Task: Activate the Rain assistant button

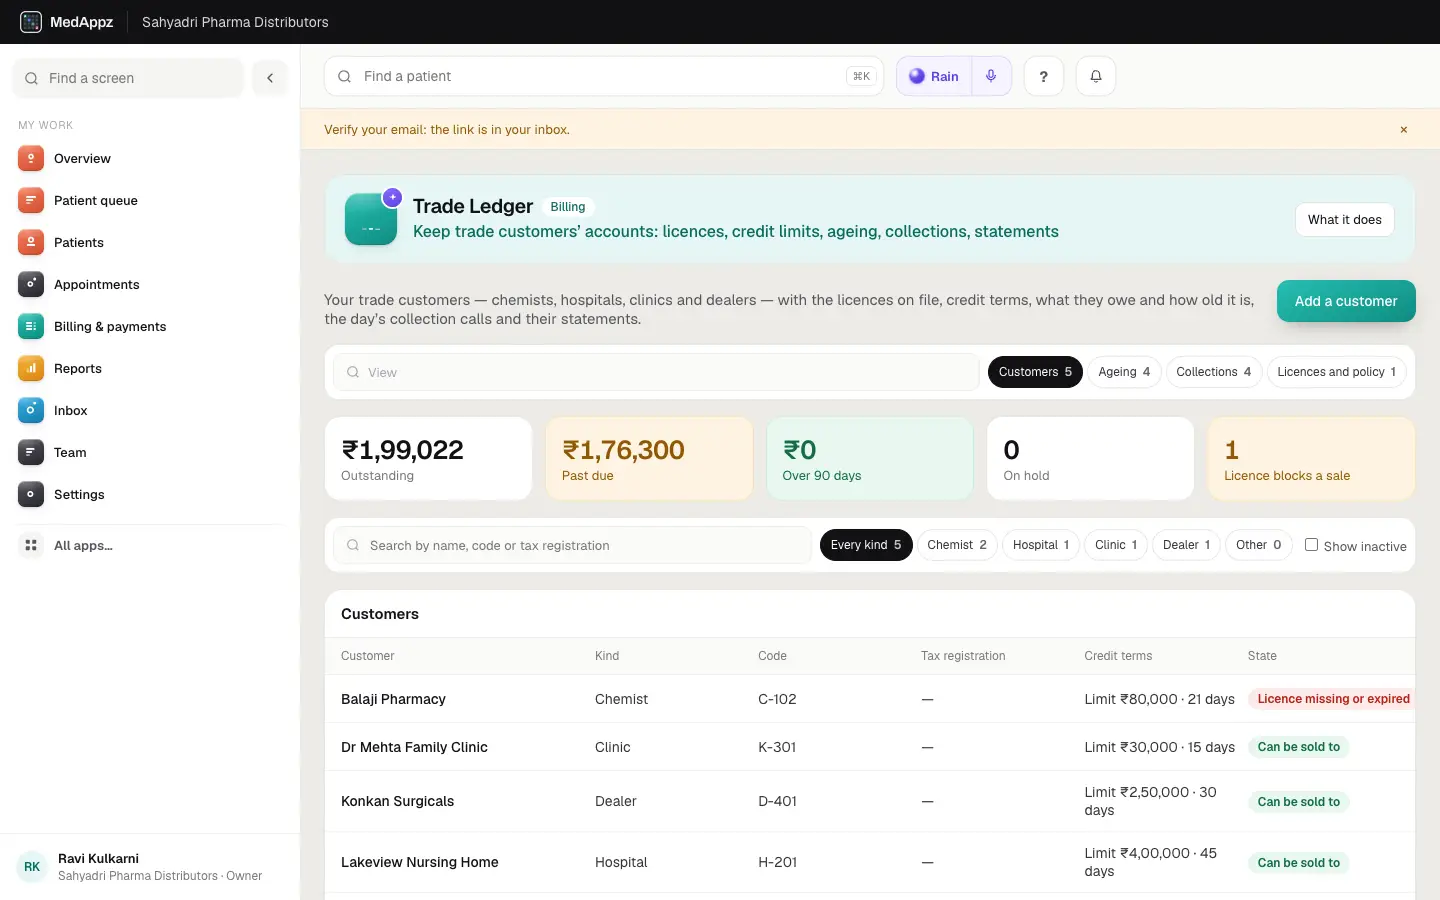Action: pos(934,76)
